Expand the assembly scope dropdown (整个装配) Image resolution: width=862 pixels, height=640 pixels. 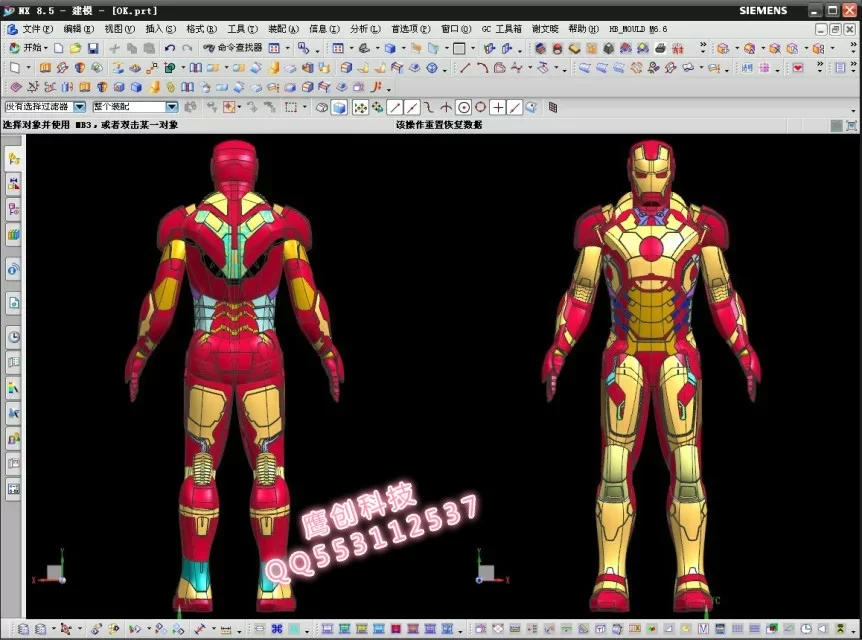tap(171, 107)
